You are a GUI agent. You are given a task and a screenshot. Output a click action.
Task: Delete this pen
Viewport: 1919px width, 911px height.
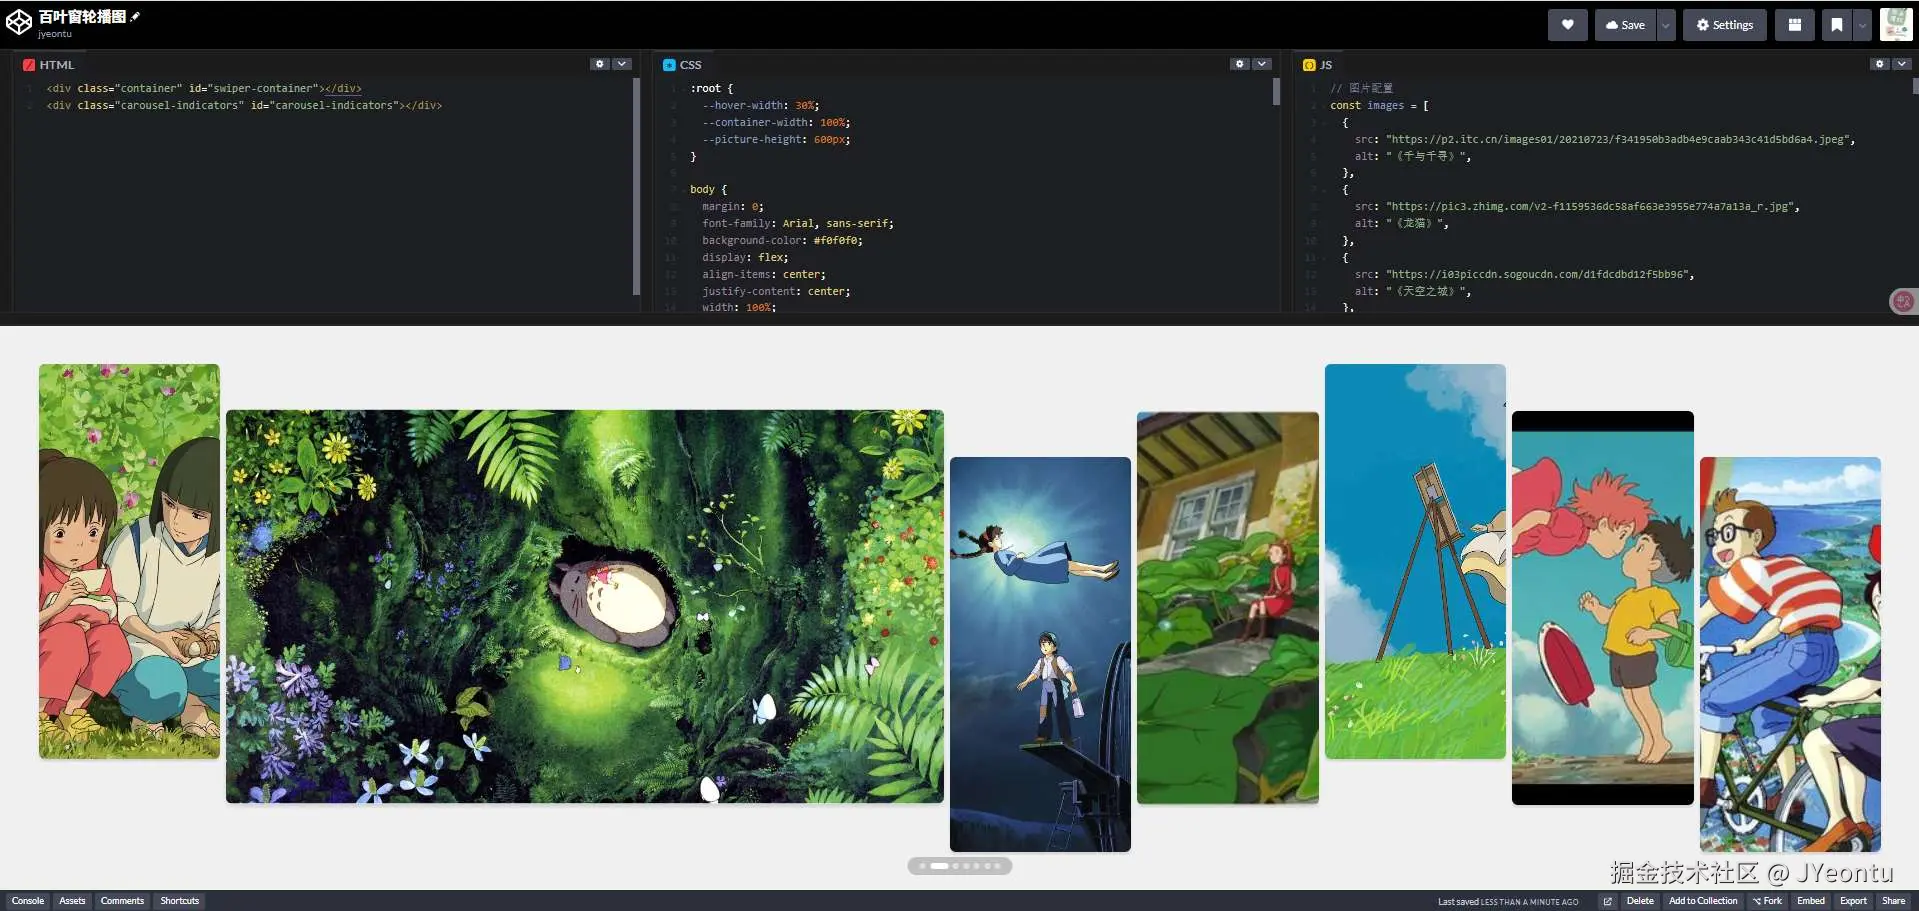coord(1640,901)
